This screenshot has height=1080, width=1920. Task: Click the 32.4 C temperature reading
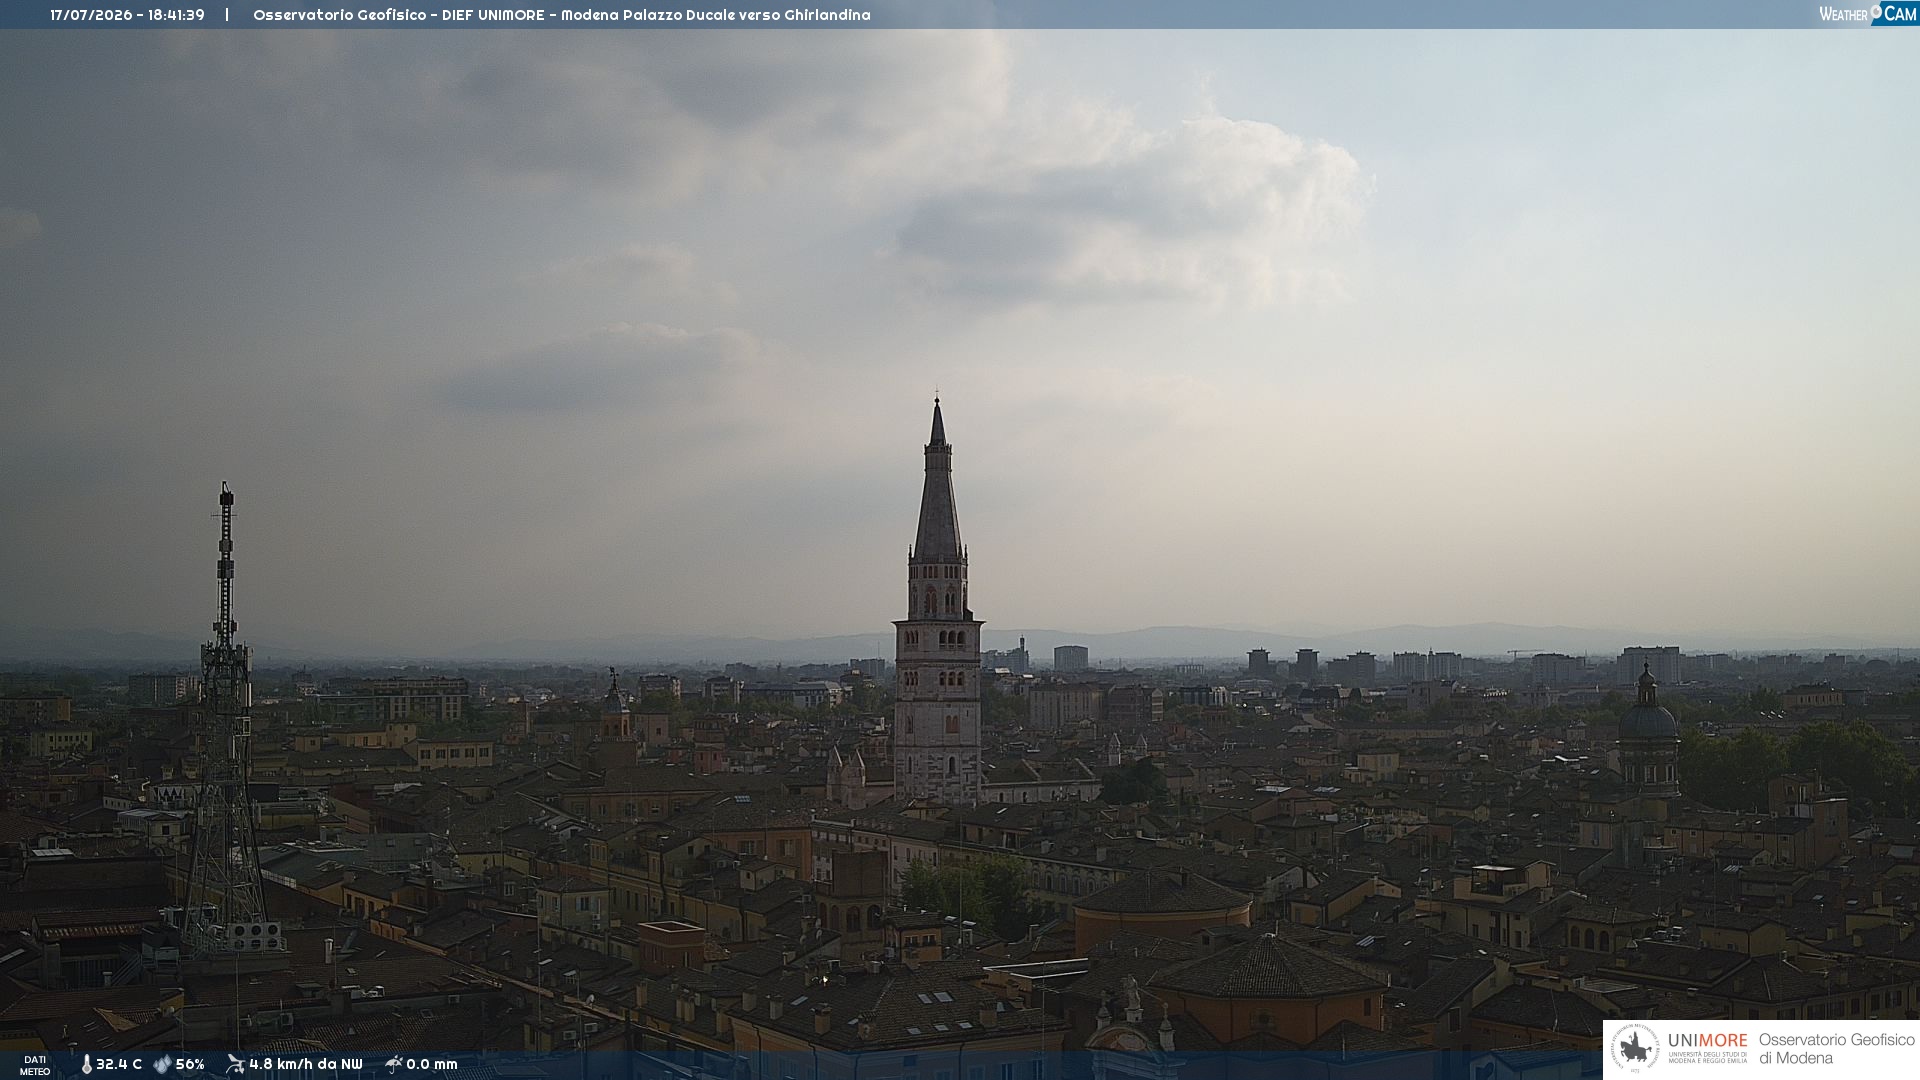point(119,1064)
